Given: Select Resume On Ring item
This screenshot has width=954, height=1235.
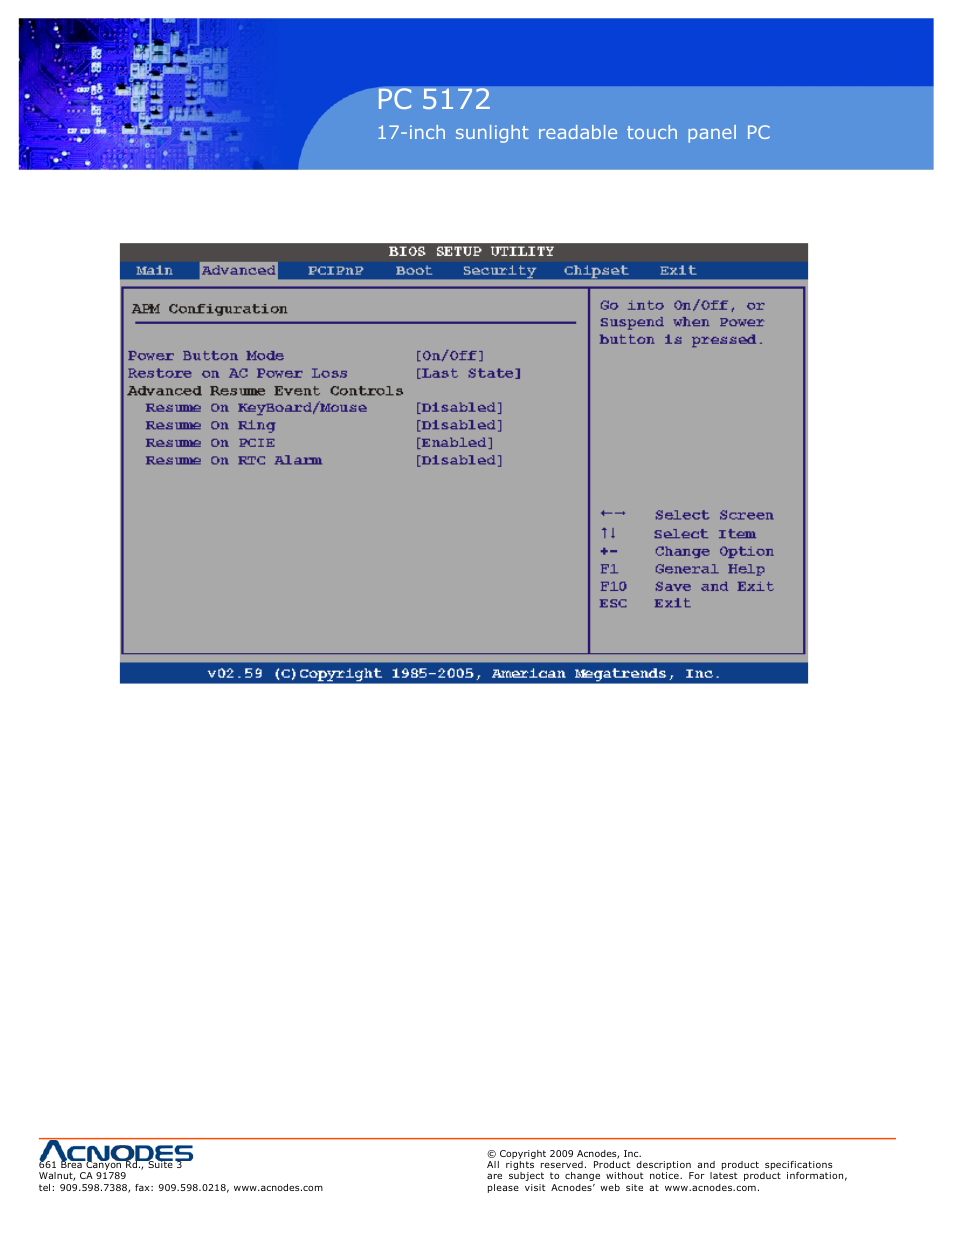Looking at the screenshot, I should pos(210,426).
